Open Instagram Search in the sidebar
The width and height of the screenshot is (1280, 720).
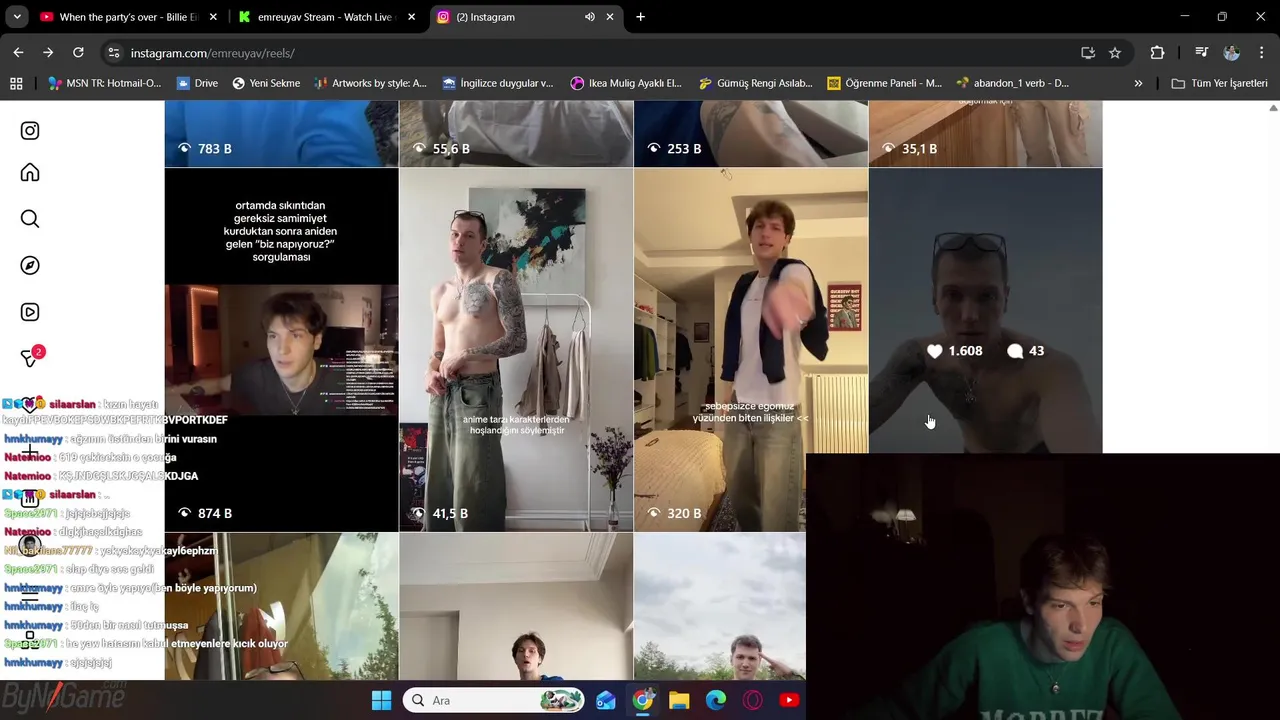30,219
